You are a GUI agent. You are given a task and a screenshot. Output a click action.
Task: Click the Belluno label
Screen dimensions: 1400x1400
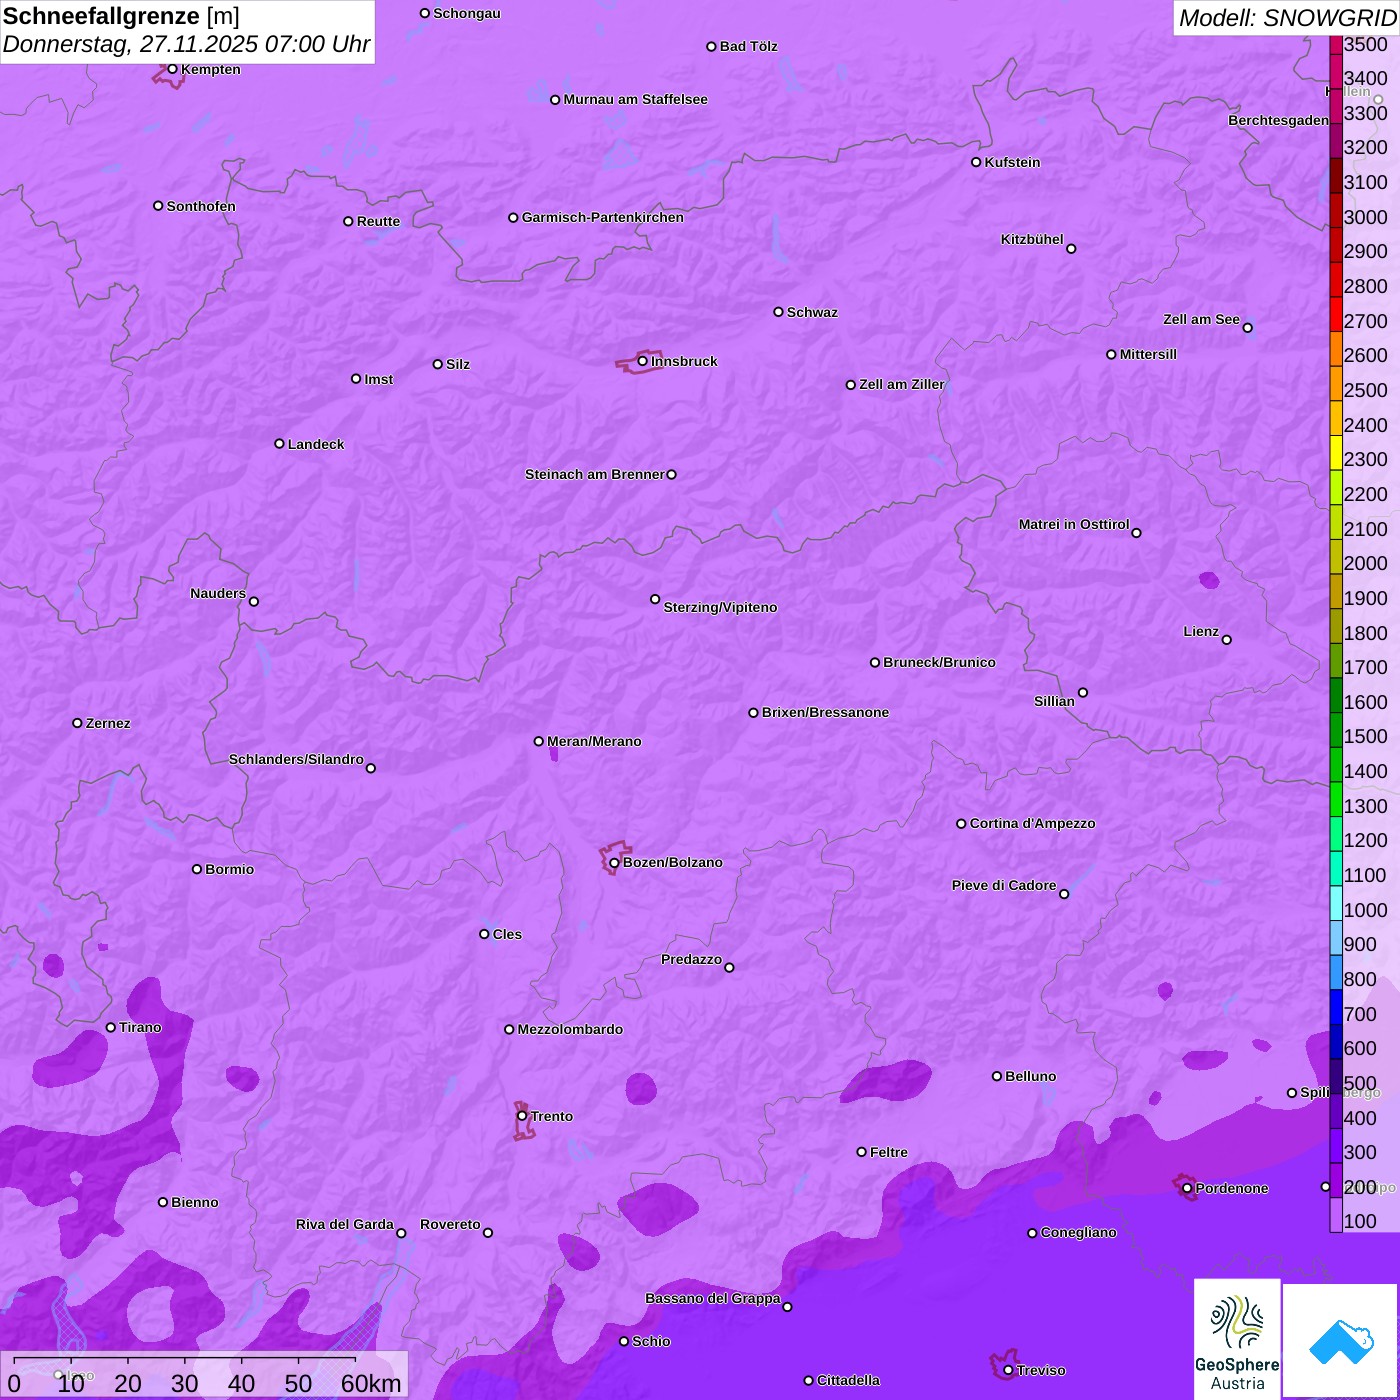pyautogui.click(x=1030, y=1076)
